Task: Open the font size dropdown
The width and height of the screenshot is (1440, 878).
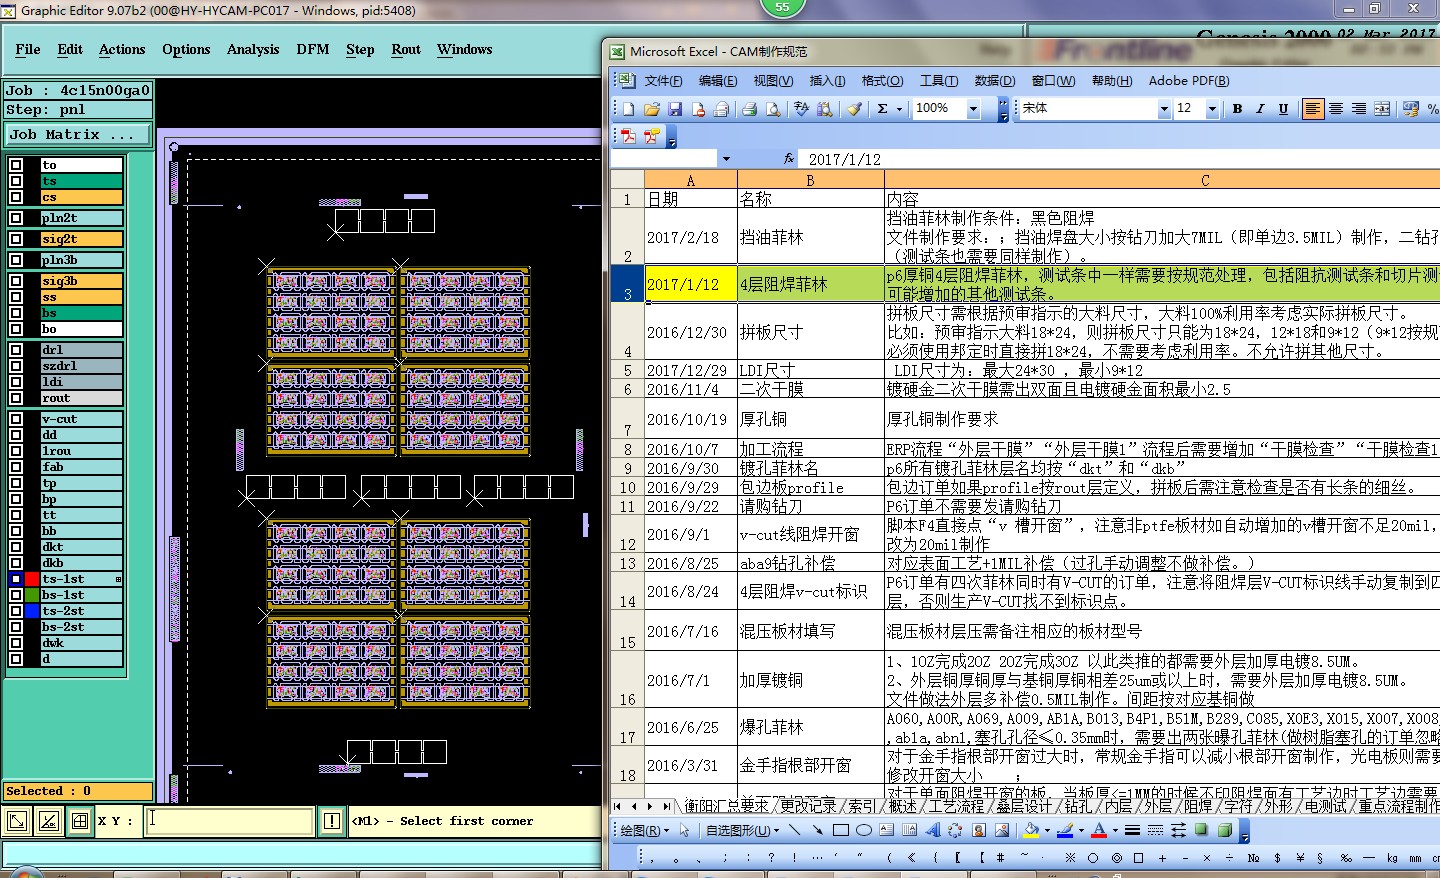Action: click(1212, 109)
